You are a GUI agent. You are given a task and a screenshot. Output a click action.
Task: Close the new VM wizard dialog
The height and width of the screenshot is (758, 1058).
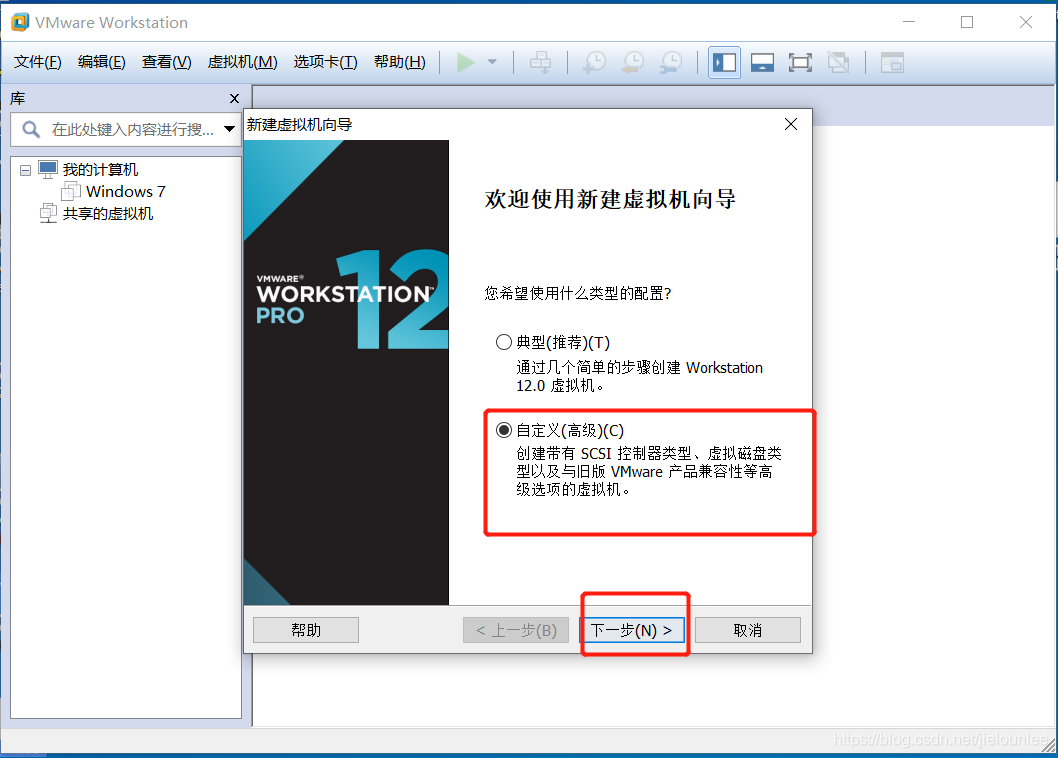point(791,124)
